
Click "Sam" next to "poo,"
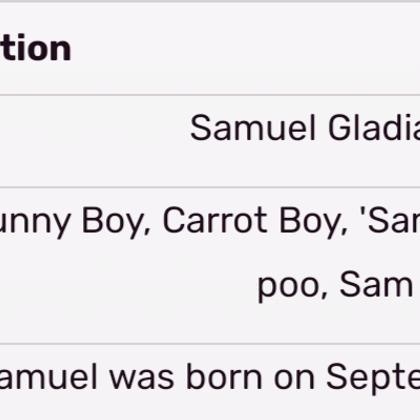[376, 284]
